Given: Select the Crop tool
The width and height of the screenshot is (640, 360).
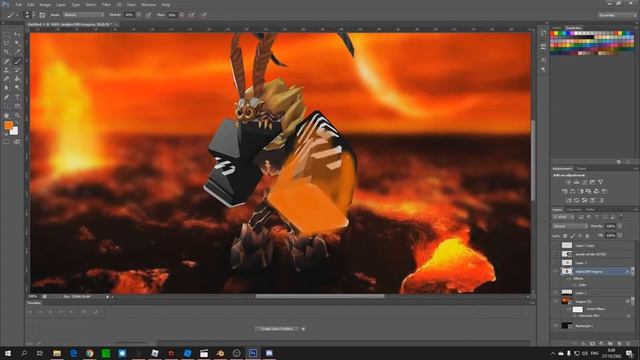Looking at the screenshot, I should pos(7,52).
